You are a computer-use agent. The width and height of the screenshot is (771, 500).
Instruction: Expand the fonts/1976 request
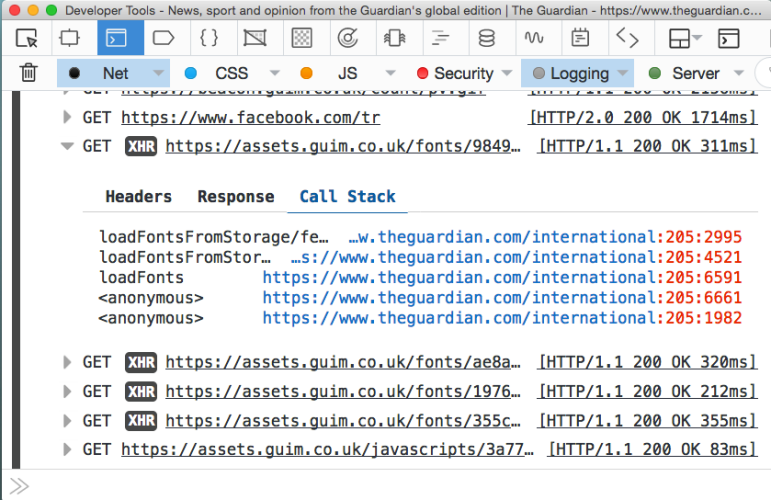click(x=67, y=391)
